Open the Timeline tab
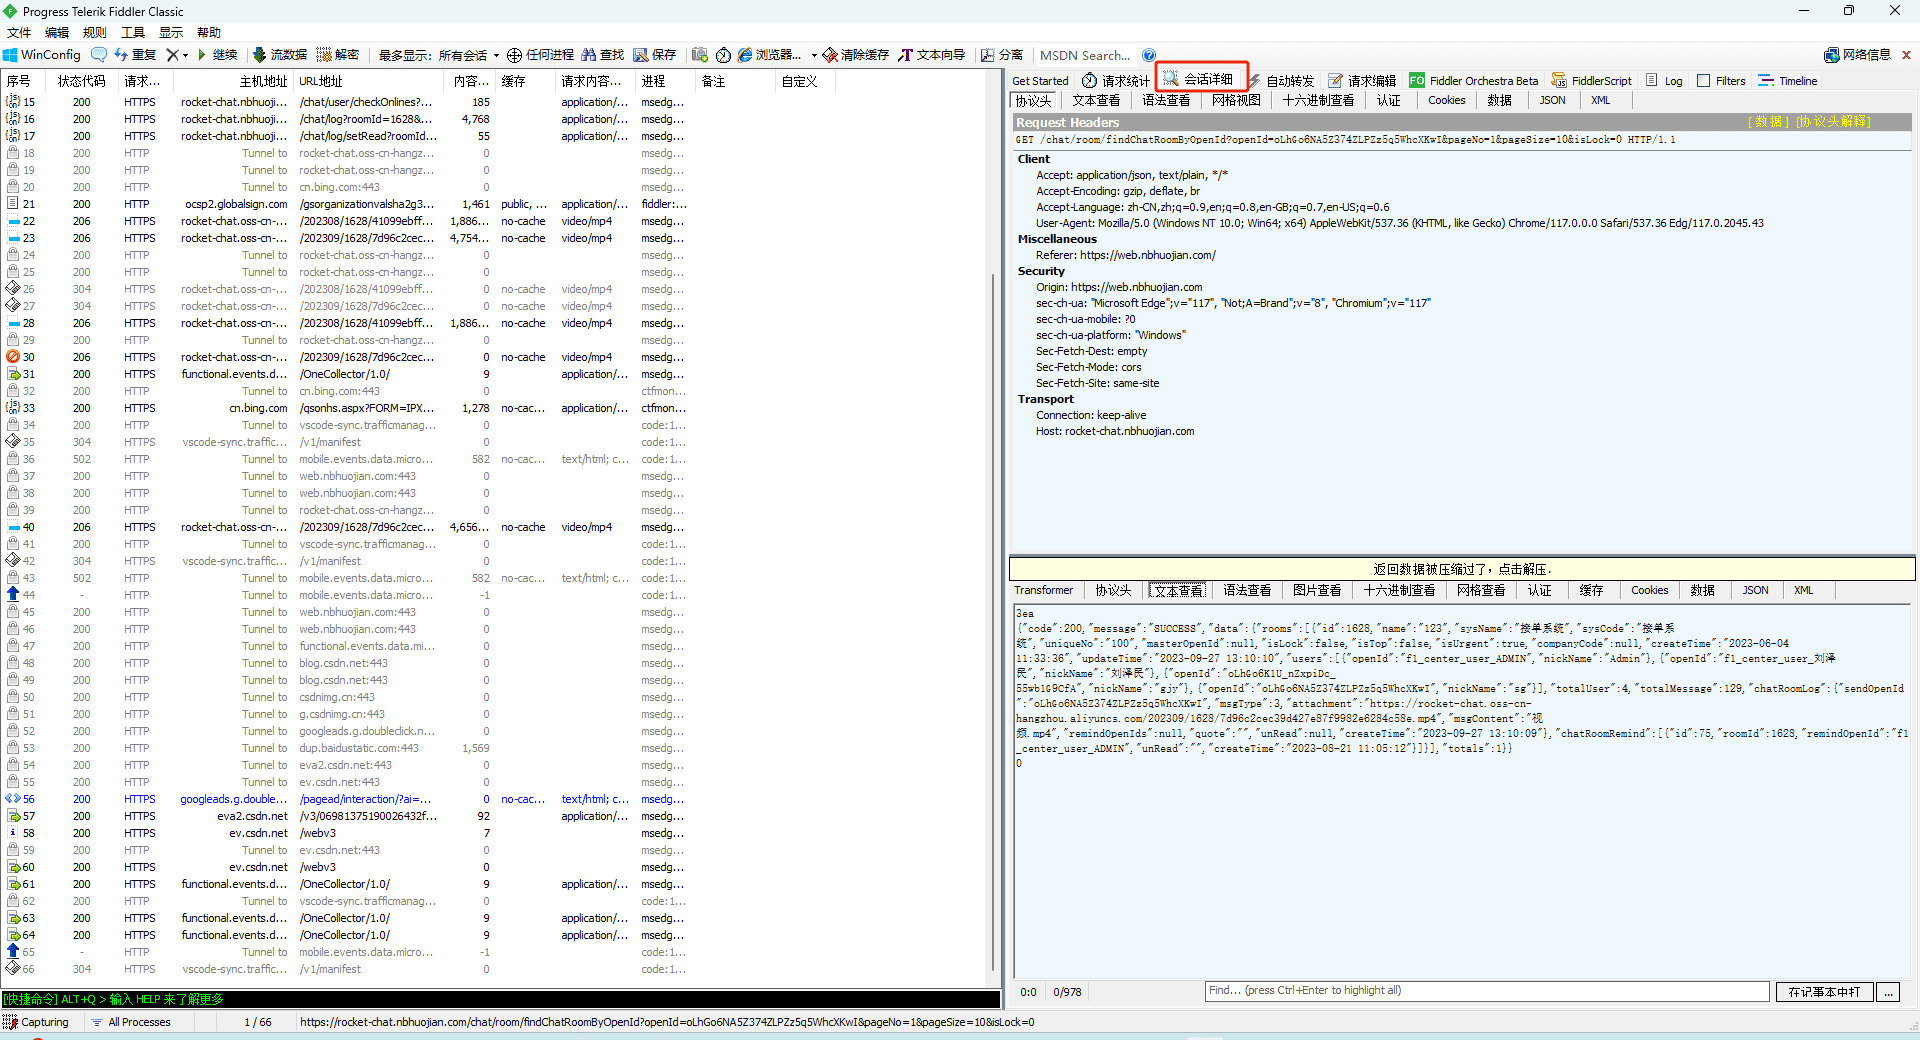This screenshot has width=1920, height=1040. tap(1788, 81)
